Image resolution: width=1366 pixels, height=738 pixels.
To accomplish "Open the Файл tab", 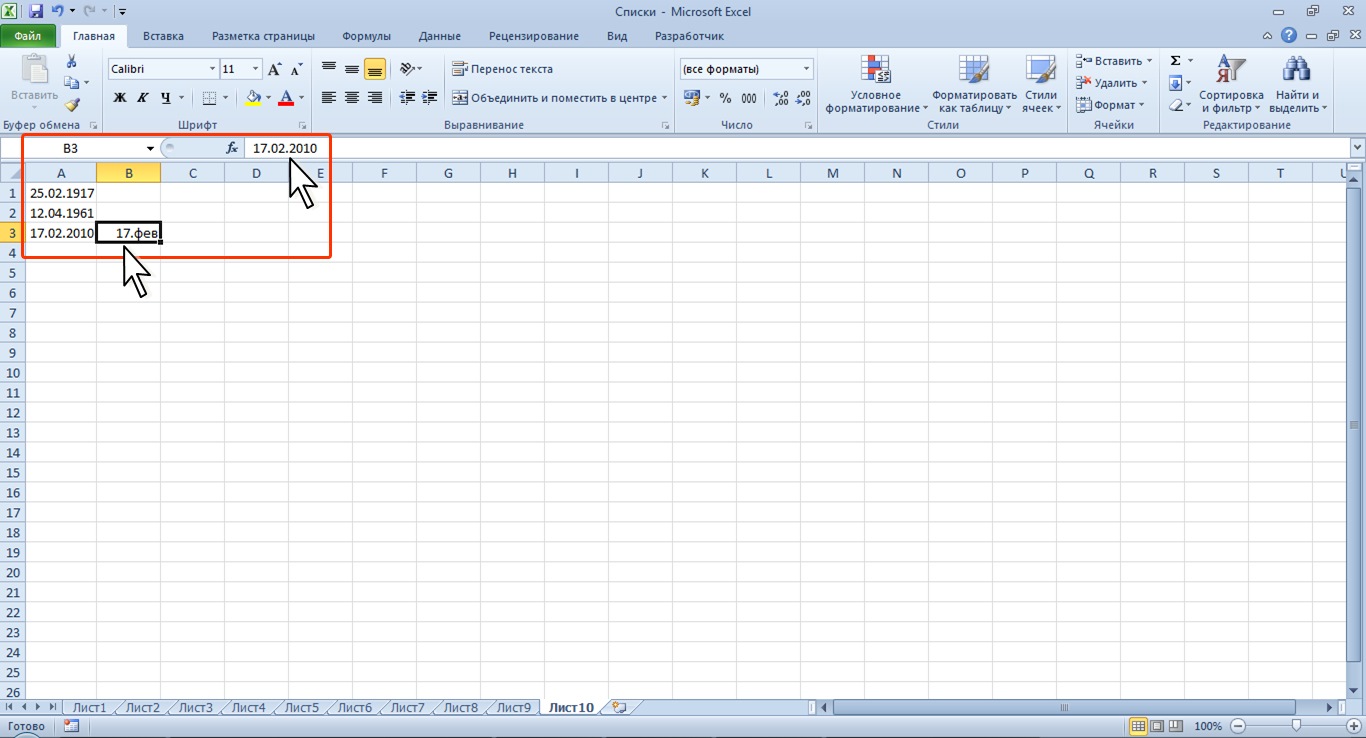I will pyautogui.click(x=28, y=36).
